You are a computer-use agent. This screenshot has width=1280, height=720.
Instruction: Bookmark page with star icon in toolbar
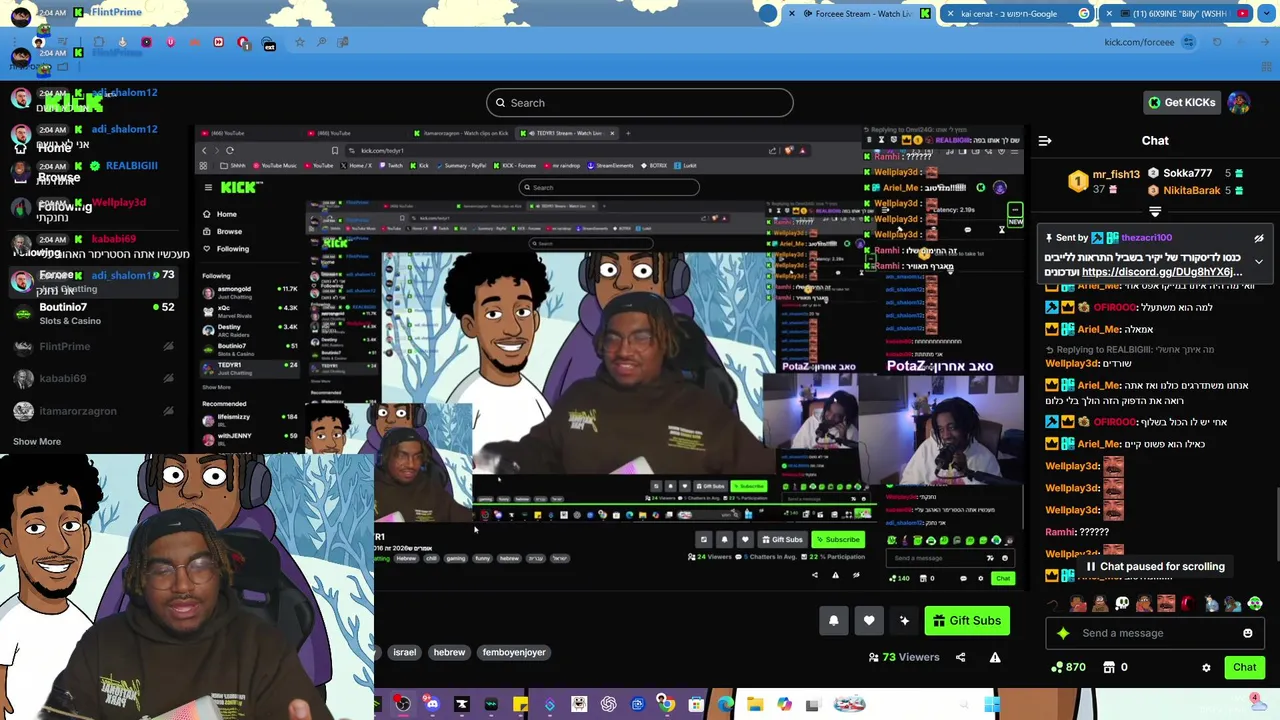tap(299, 42)
